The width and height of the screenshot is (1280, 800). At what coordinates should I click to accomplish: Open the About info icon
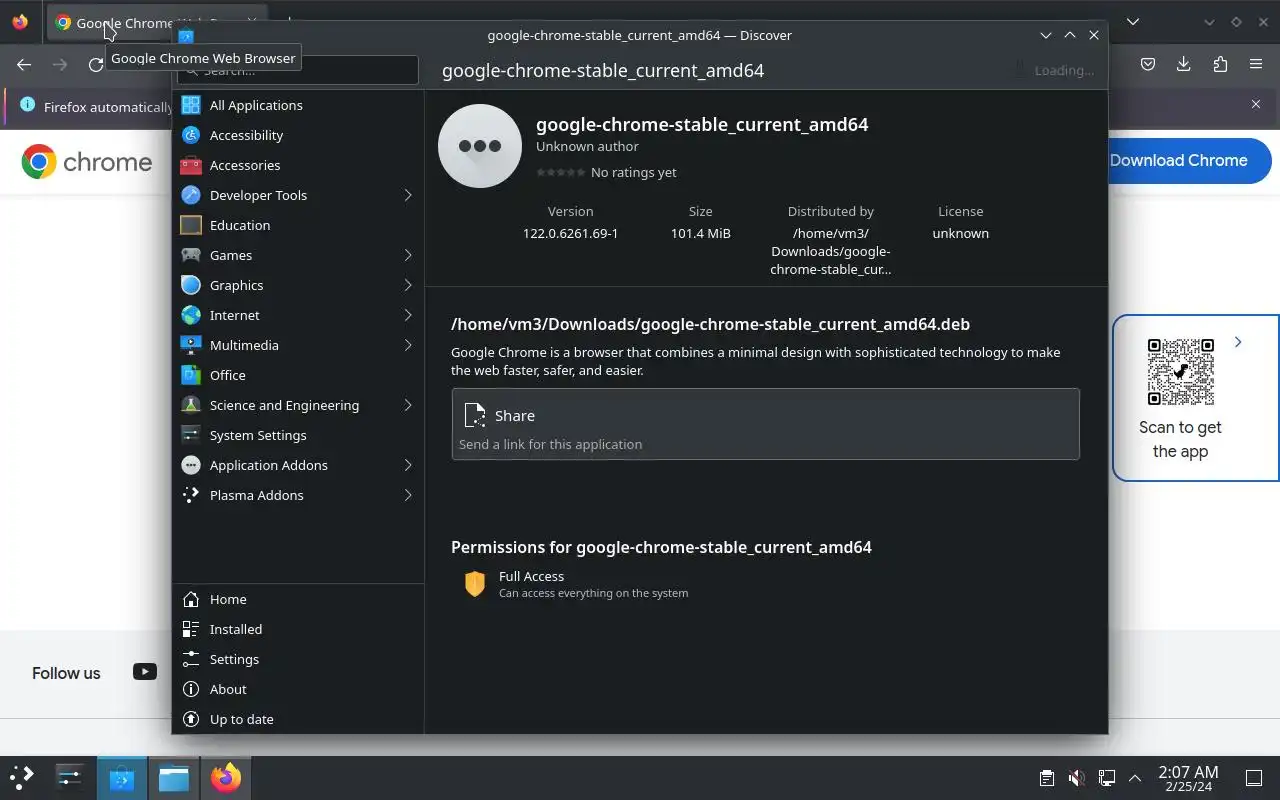(x=191, y=689)
